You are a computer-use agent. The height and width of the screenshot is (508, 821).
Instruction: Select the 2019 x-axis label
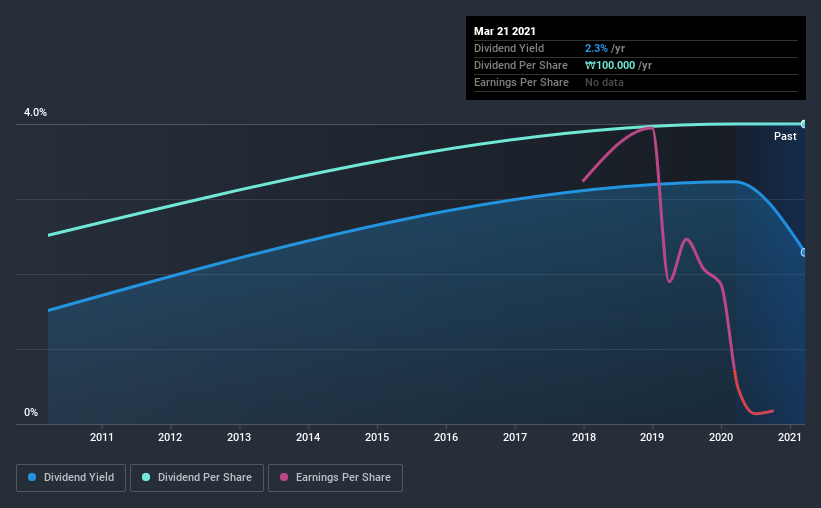652,437
